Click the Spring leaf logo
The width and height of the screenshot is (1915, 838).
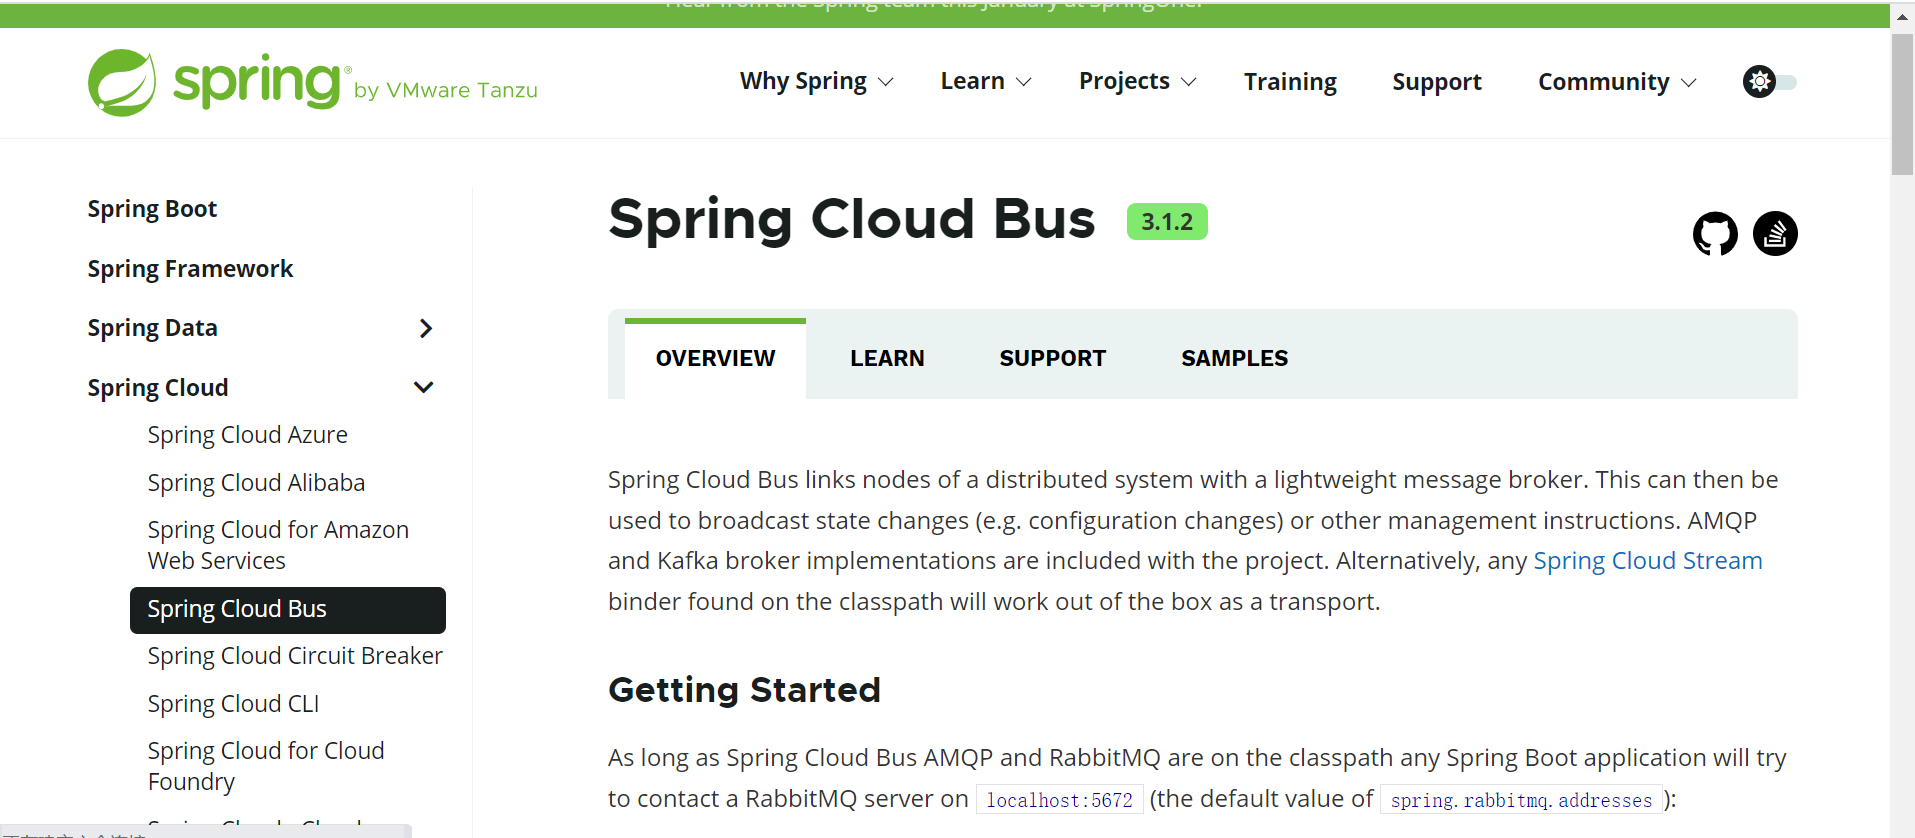[x=122, y=83]
